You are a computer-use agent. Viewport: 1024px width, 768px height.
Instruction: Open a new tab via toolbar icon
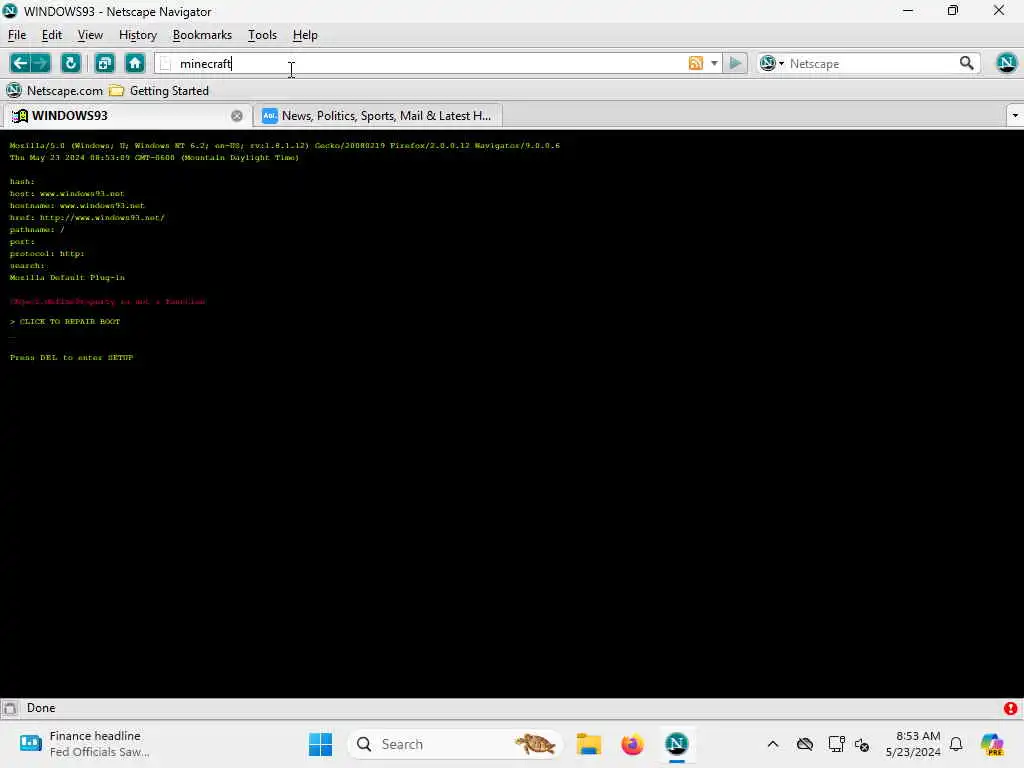[x=104, y=63]
